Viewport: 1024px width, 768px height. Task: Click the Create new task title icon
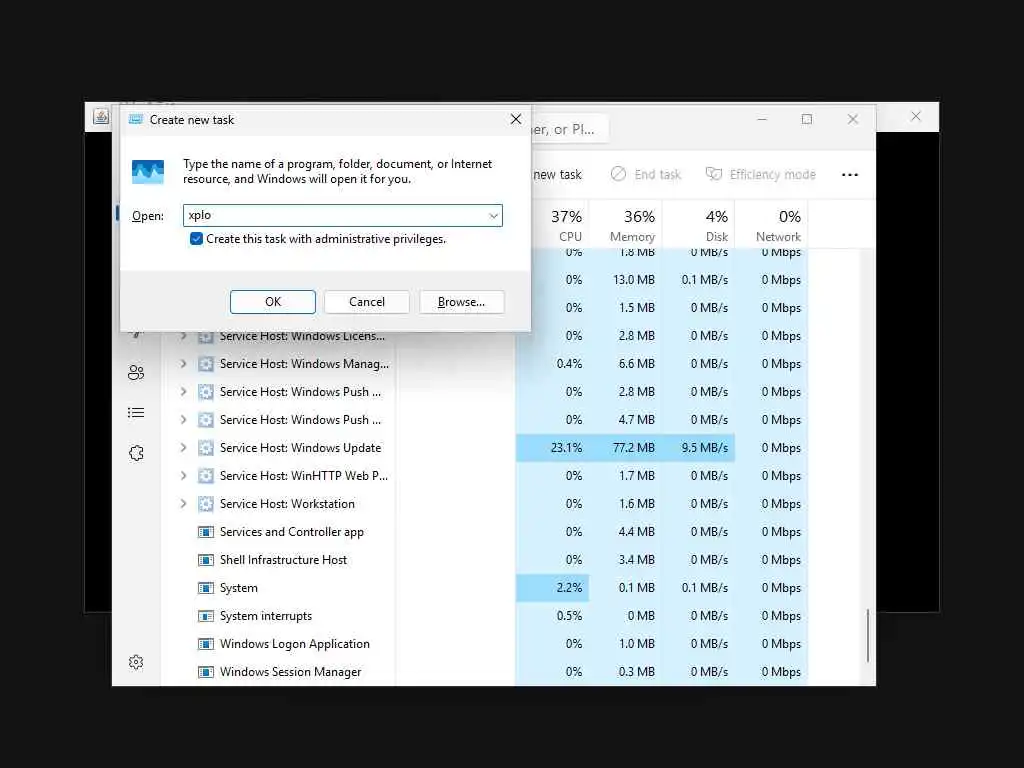[136, 120]
